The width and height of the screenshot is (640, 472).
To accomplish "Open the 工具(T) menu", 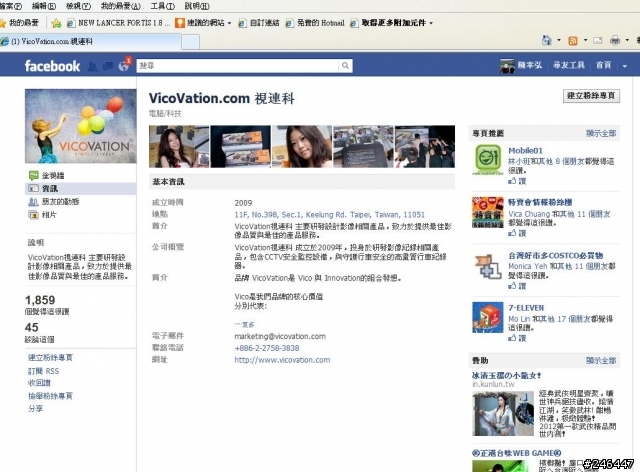I will [162, 6].
